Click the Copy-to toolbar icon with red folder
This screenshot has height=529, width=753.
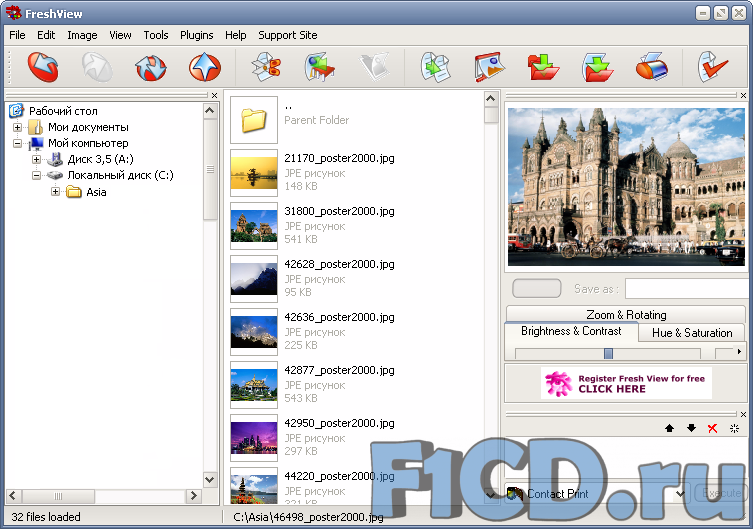click(x=320, y=67)
